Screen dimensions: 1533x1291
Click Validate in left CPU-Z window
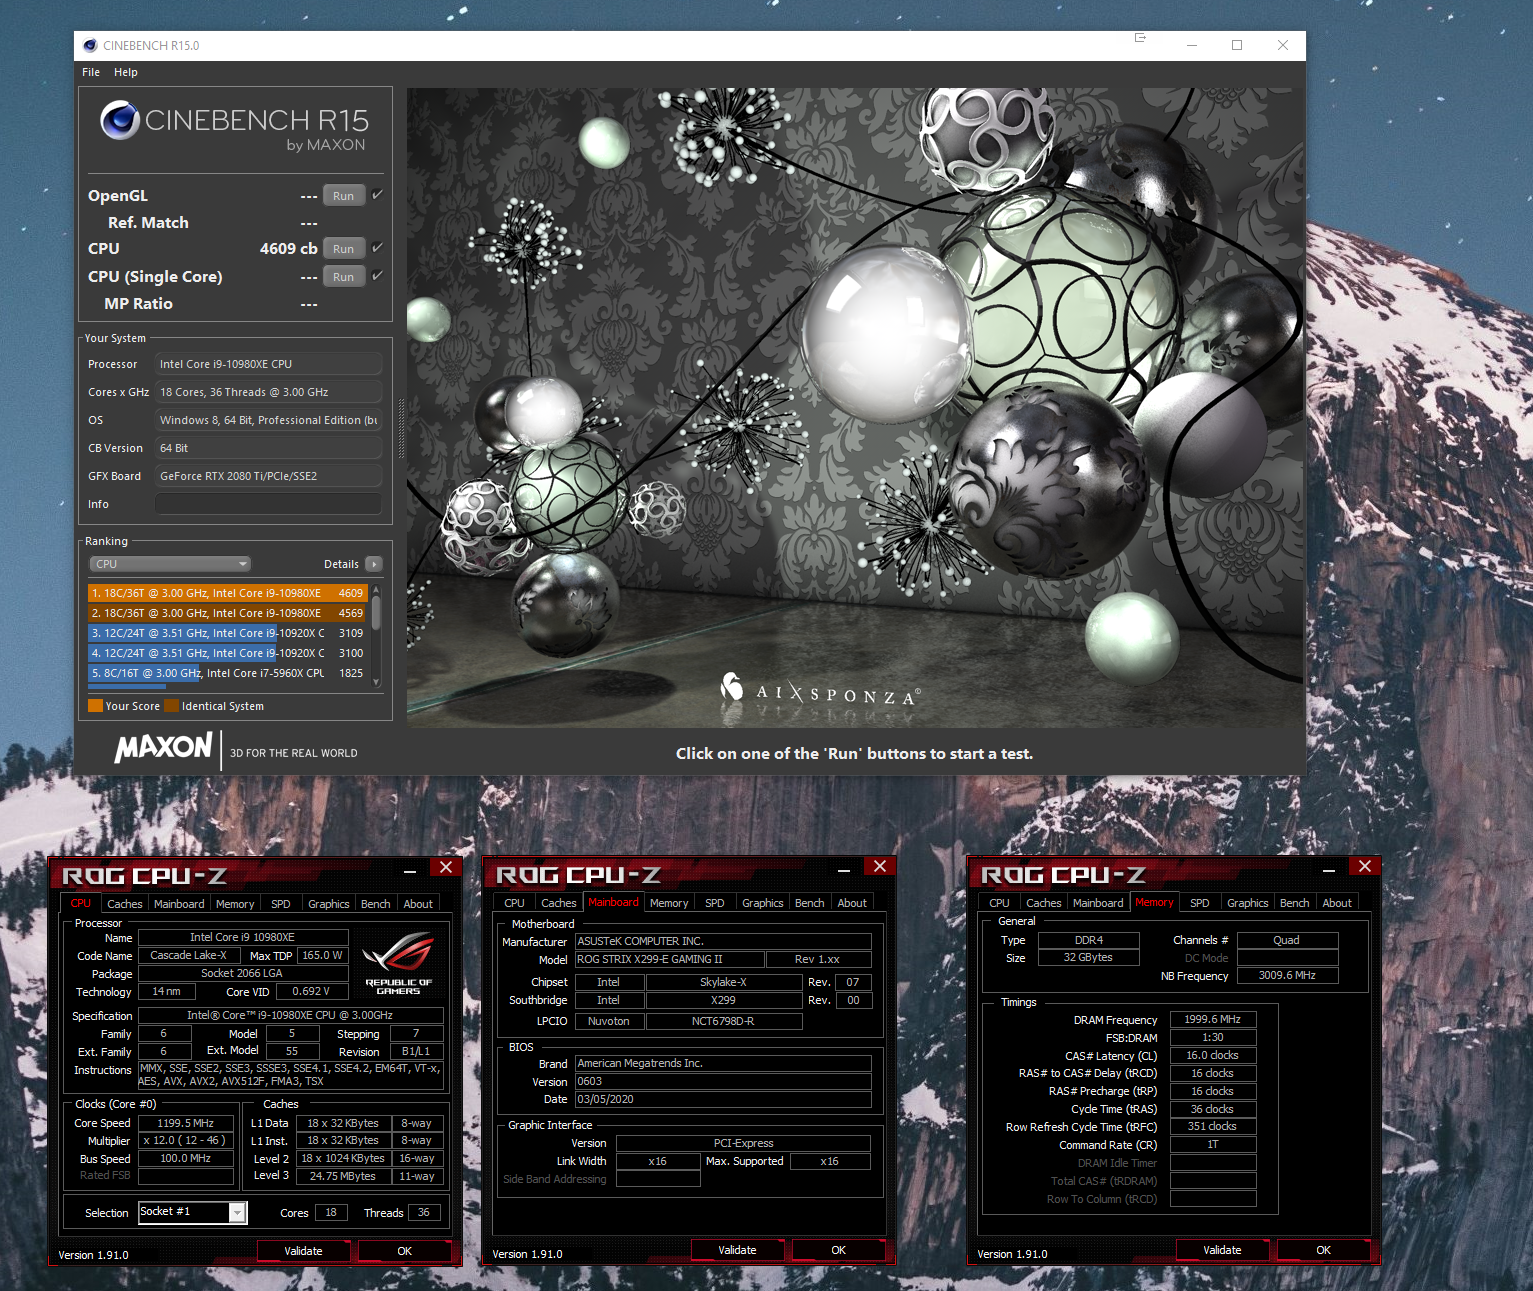coord(303,1251)
